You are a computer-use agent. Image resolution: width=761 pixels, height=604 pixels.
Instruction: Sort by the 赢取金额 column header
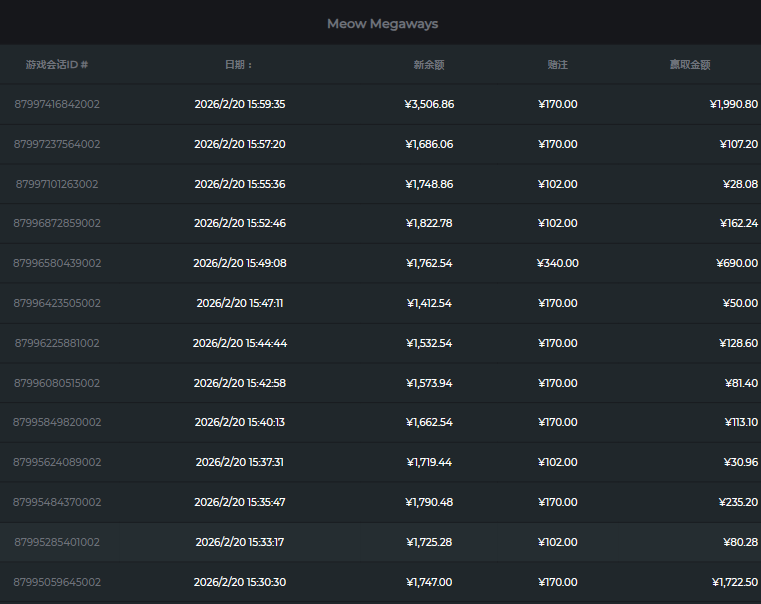point(690,65)
